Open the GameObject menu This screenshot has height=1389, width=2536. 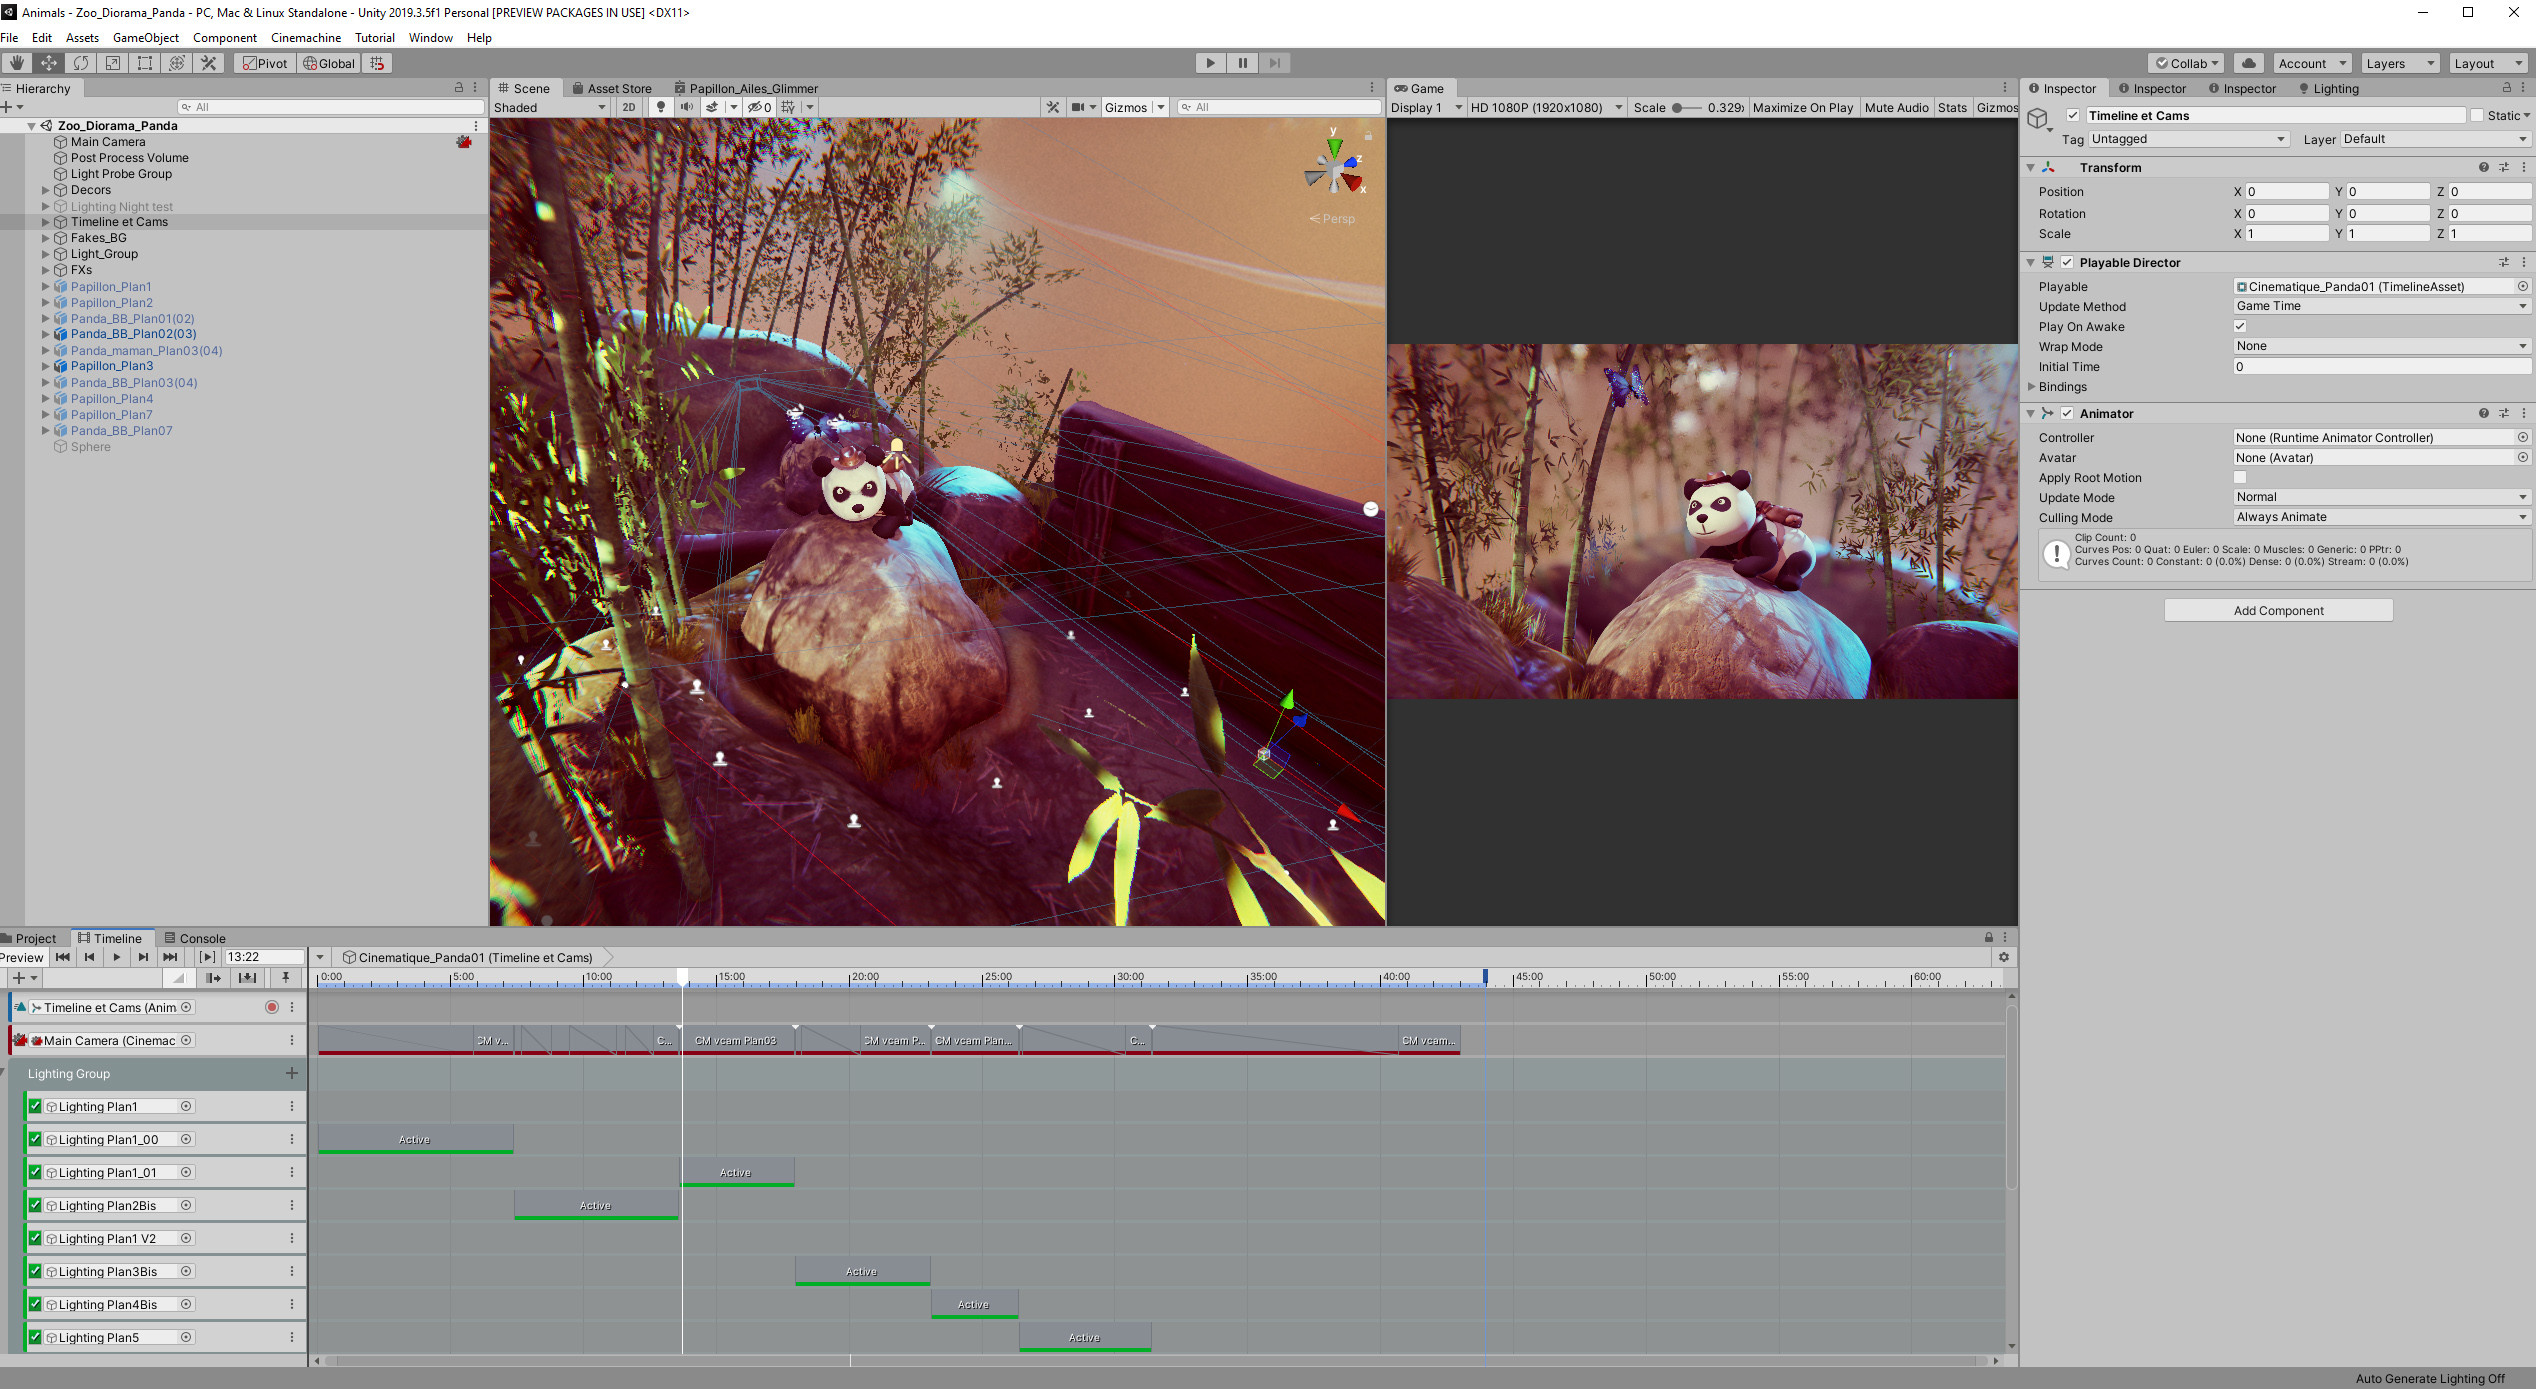[146, 37]
